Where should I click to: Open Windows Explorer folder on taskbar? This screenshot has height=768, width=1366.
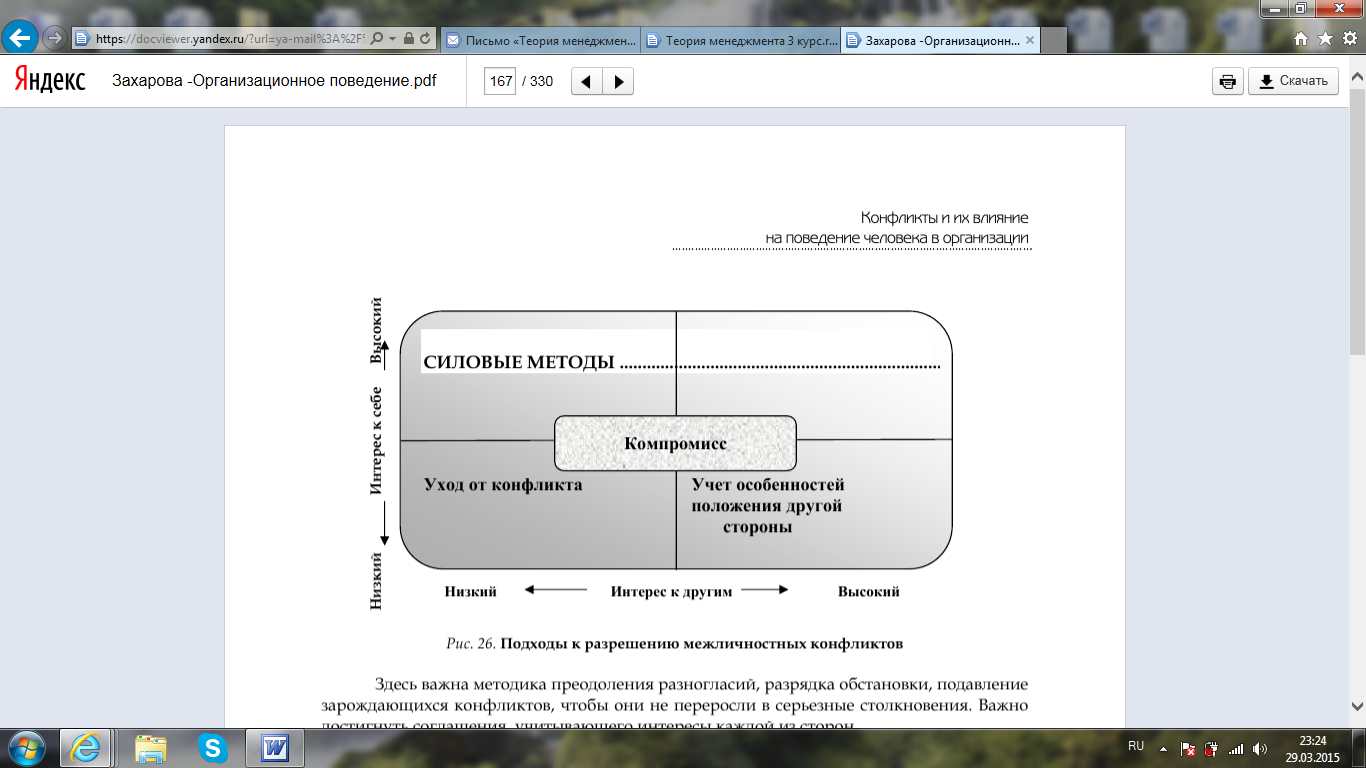click(151, 747)
